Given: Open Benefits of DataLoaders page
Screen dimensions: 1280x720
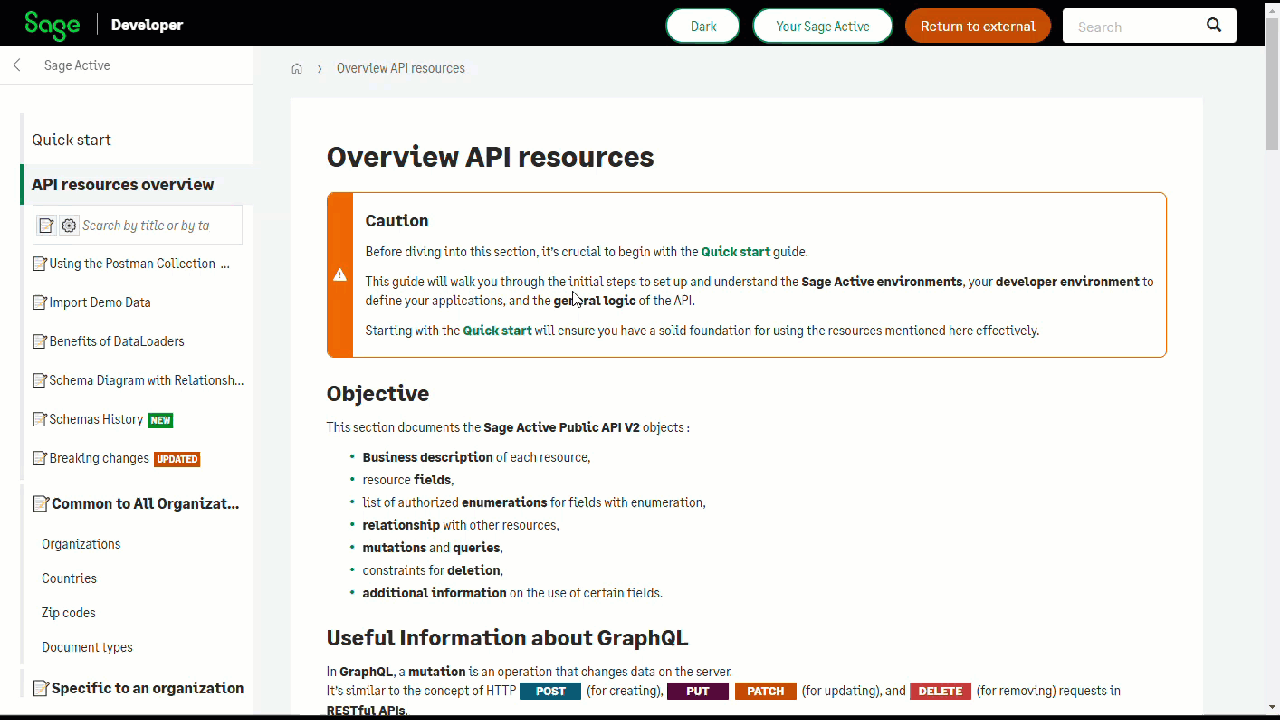Looking at the screenshot, I should coord(117,342).
